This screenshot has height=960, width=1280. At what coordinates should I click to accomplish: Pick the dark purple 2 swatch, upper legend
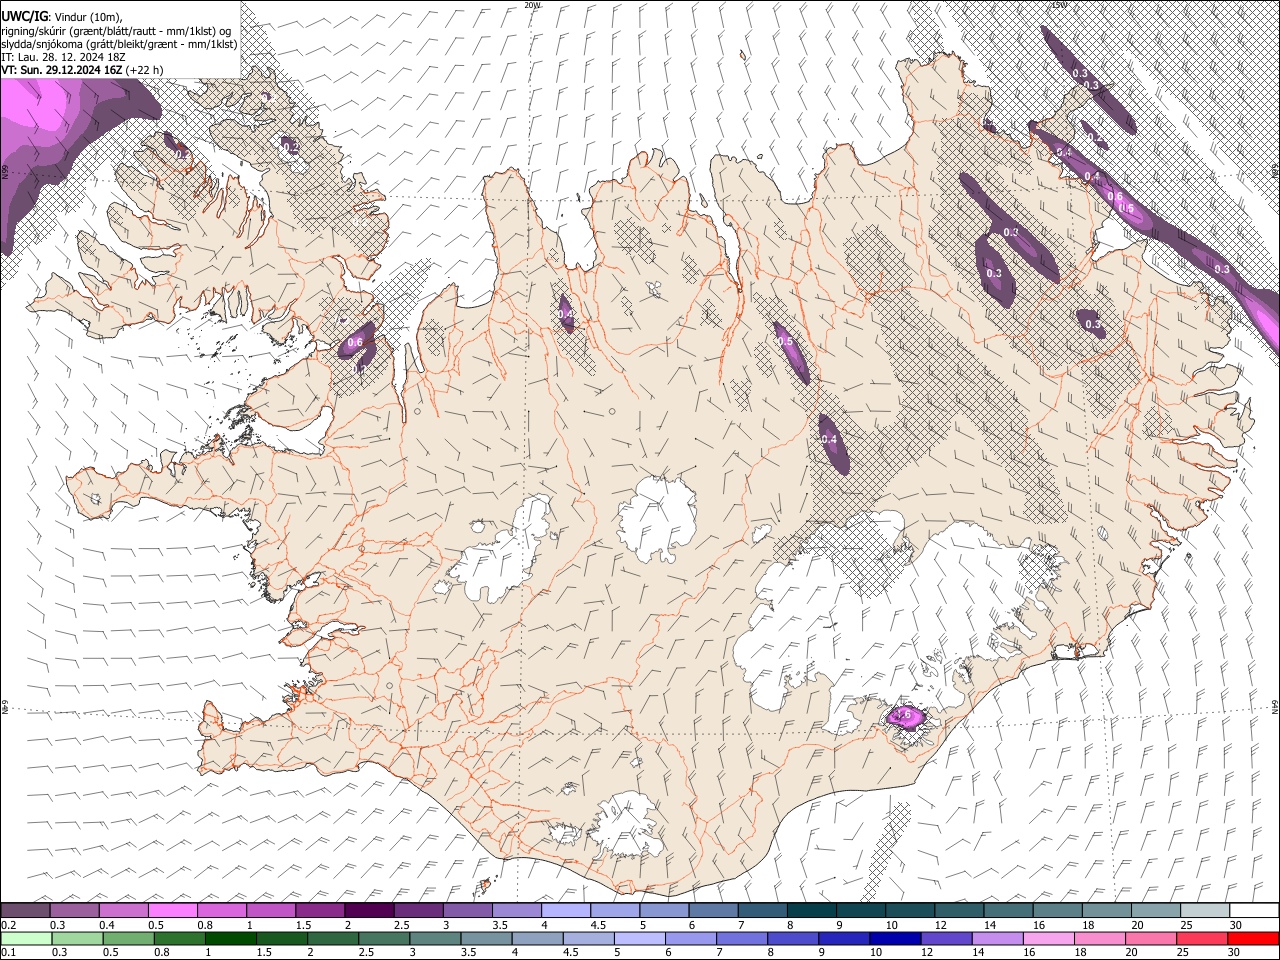[x=369, y=910]
